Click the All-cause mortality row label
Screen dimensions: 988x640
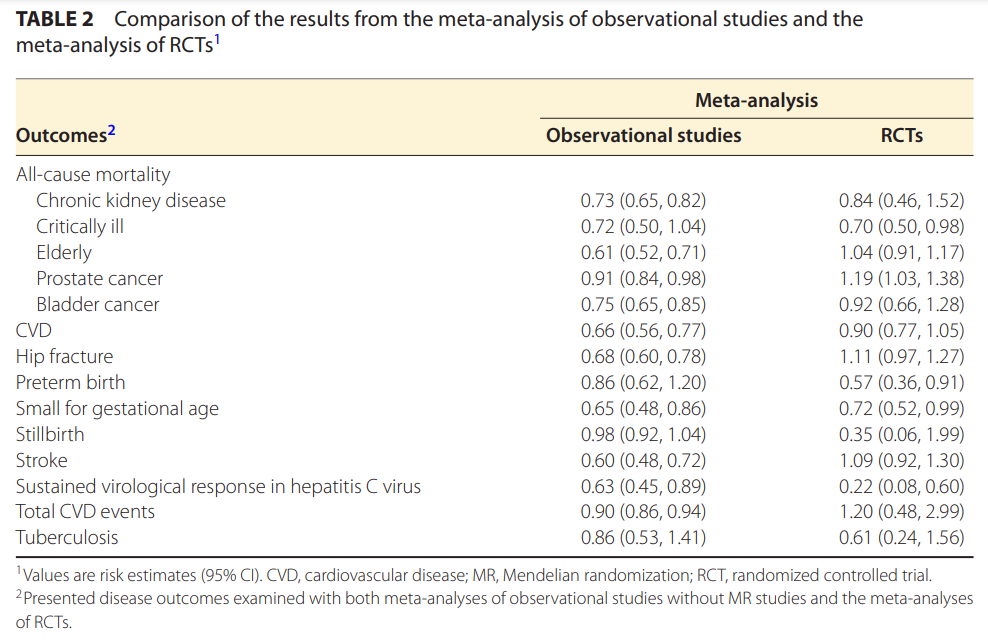click(93, 174)
